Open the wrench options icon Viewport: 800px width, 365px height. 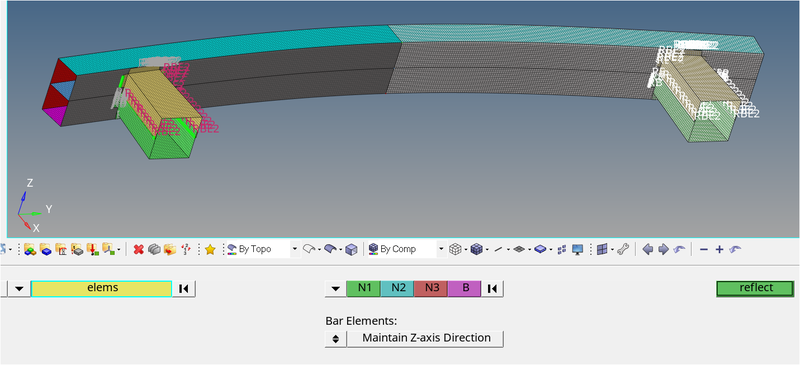pos(623,250)
